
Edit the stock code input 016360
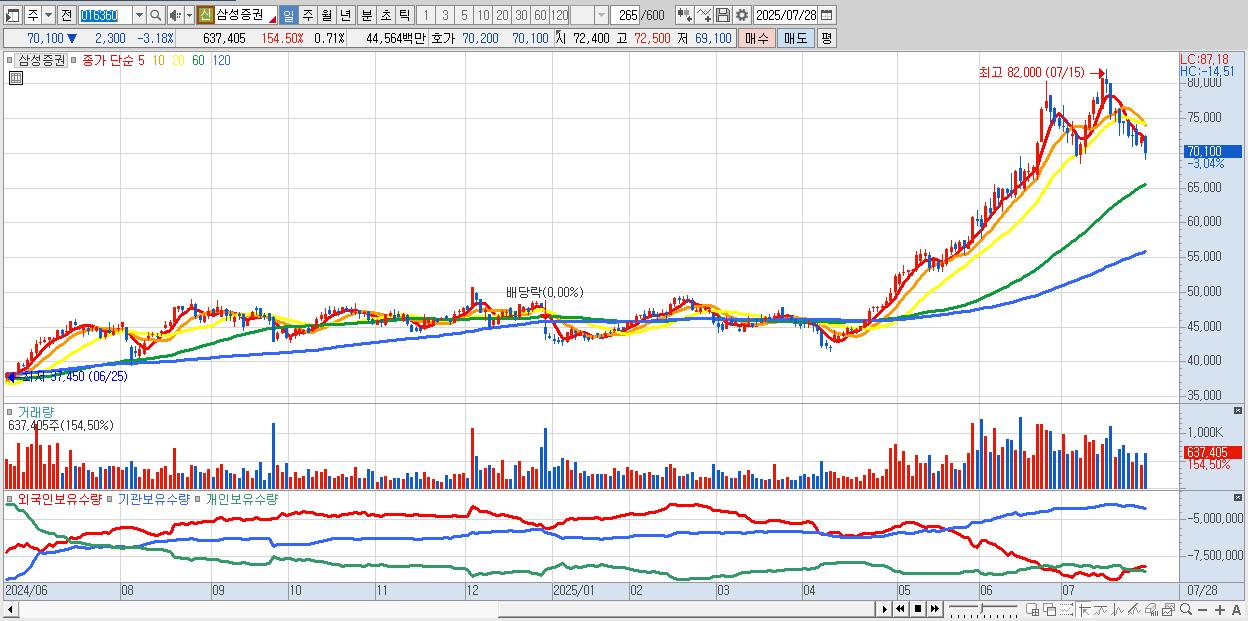[x=105, y=15]
